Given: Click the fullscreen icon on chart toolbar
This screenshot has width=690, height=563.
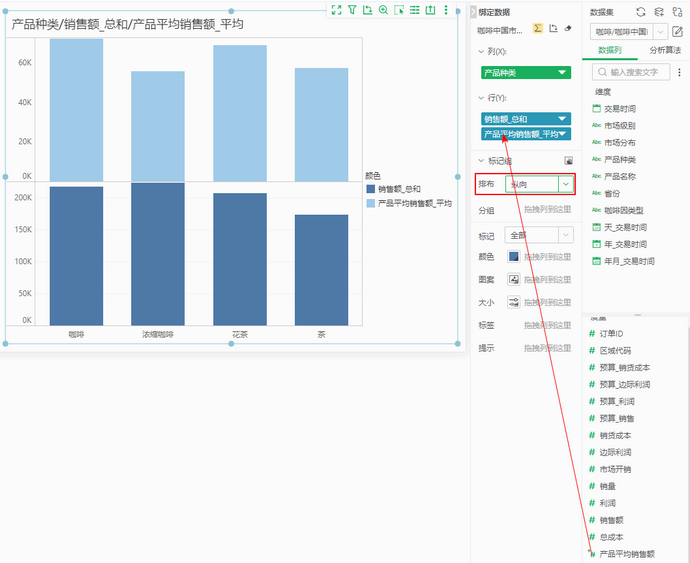Looking at the screenshot, I should [336, 10].
